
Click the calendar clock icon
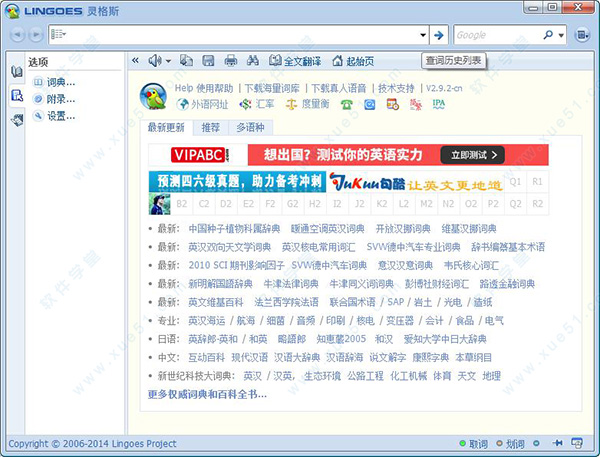[x=393, y=104]
